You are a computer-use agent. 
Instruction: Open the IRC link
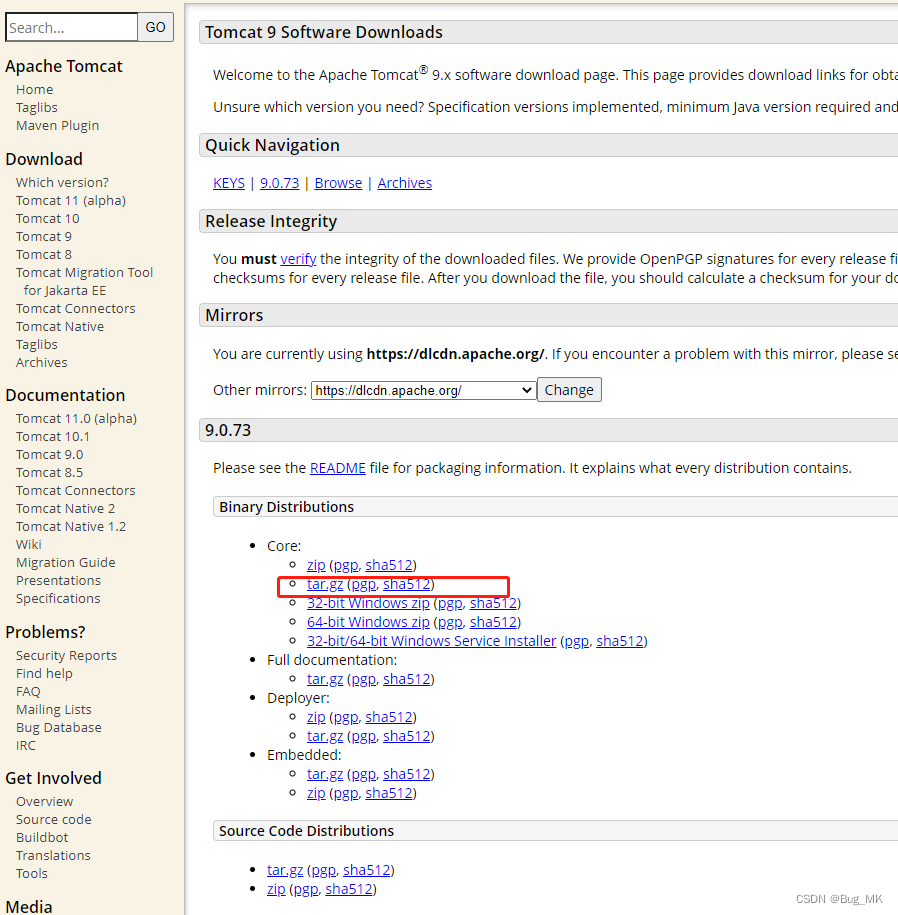coord(26,746)
